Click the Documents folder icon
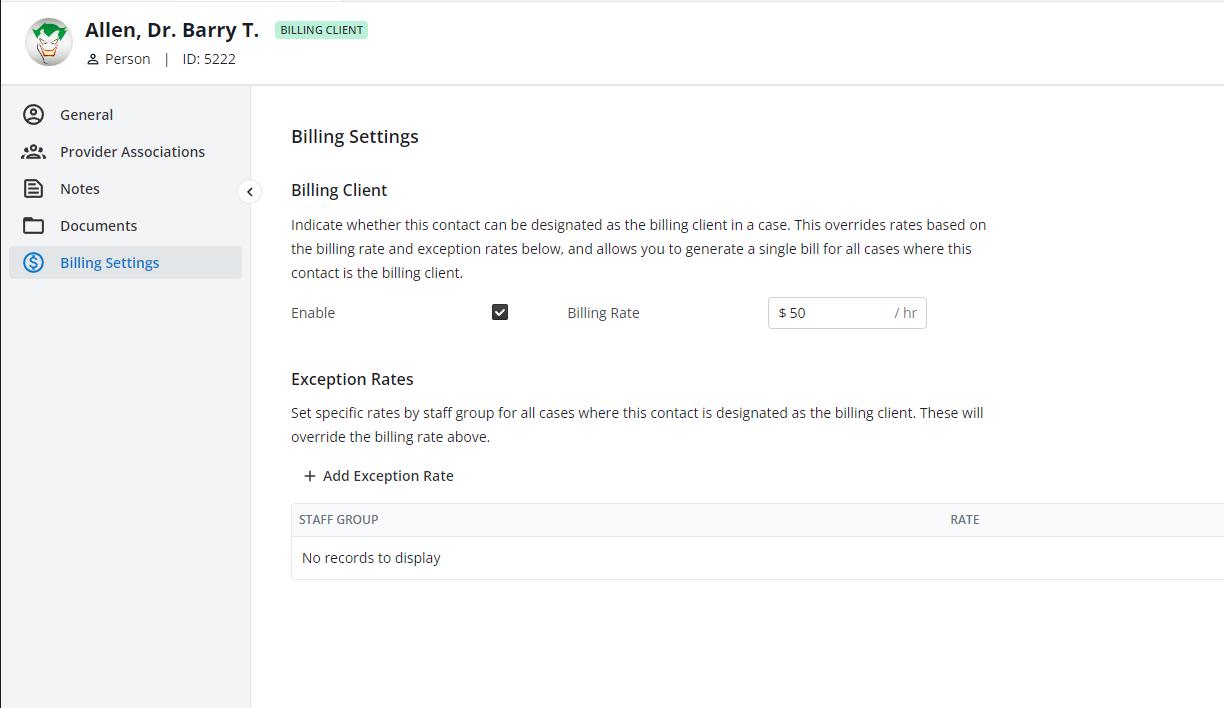Viewport: 1224px width, 708px height. 34,226
